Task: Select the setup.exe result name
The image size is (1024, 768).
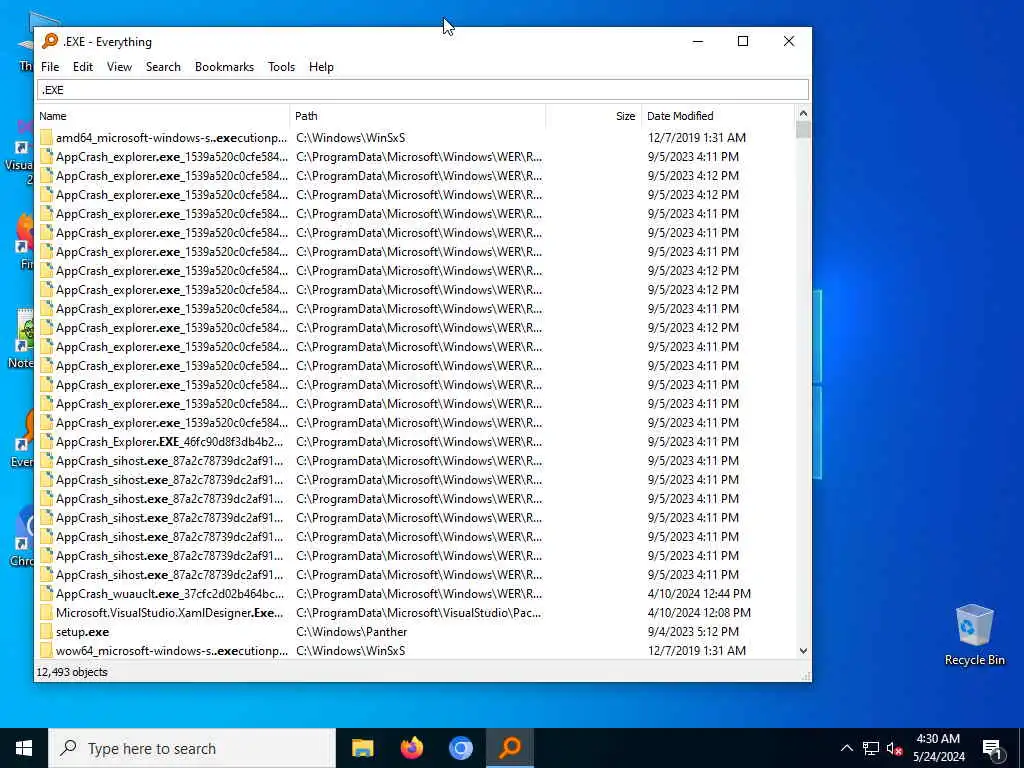Action: [x=82, y=632]
